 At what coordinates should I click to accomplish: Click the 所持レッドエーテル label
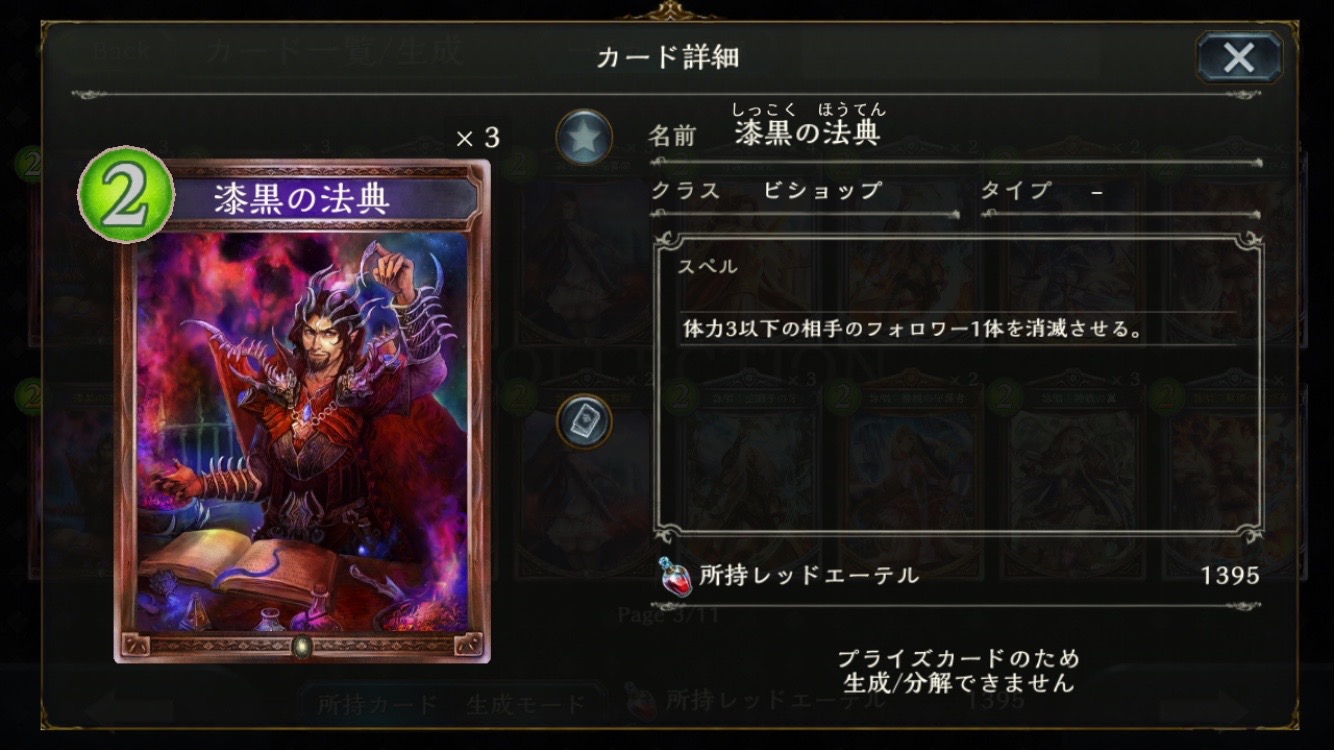click(809, 575)
